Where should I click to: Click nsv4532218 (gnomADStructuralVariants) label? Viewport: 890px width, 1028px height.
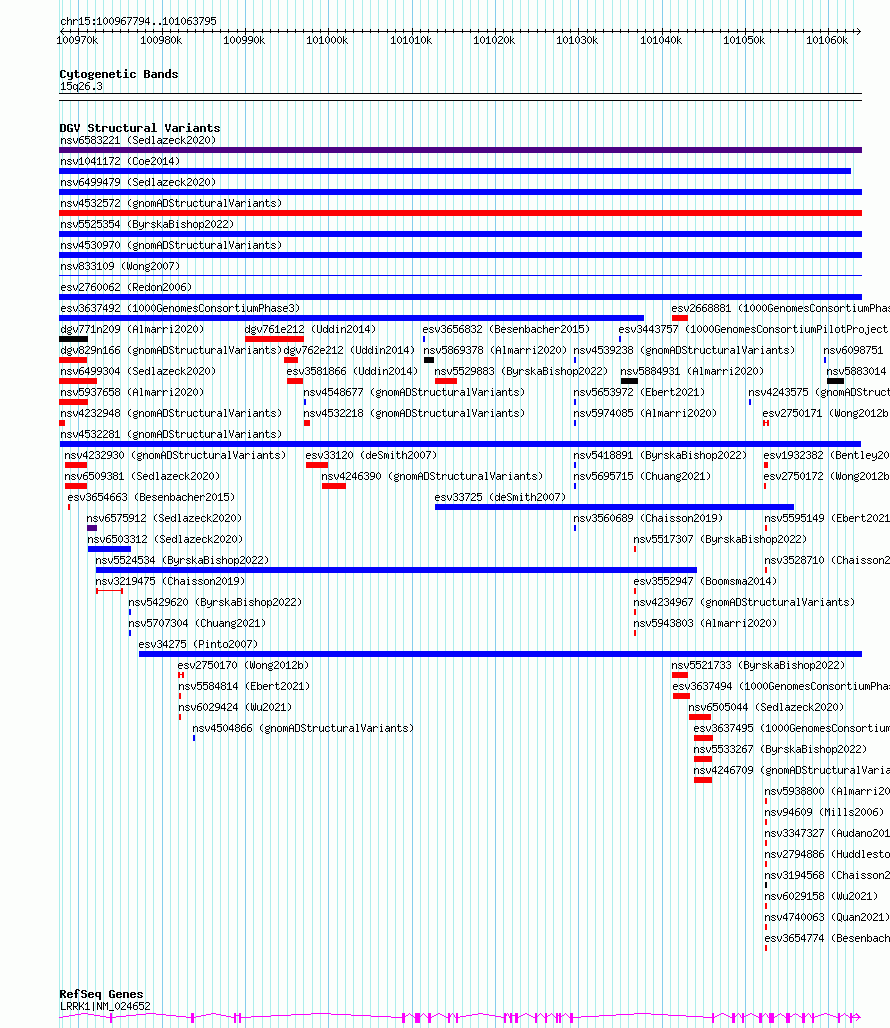pyautogui.click(x=414, y=413)
